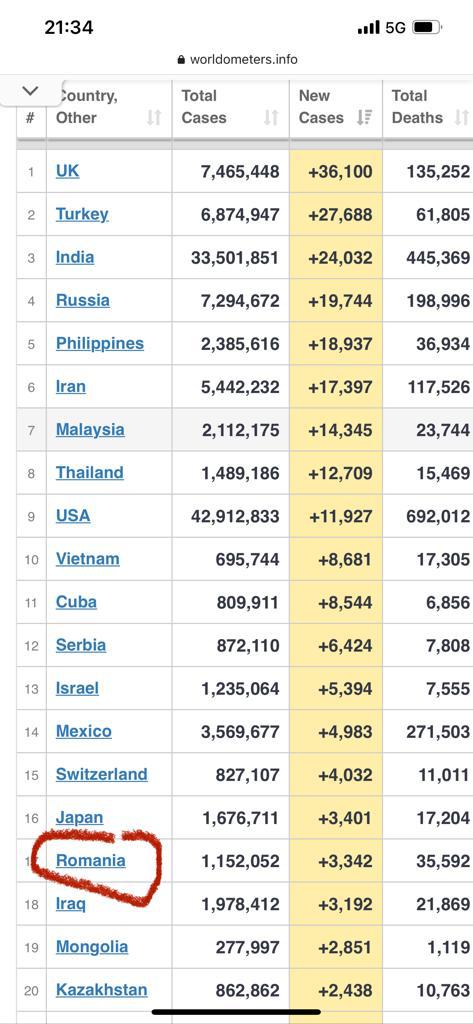Viewport: 473px width, 1024px height.
Task: Collapse the dropdown chevron tab at top left
Action: coord(30,91)
